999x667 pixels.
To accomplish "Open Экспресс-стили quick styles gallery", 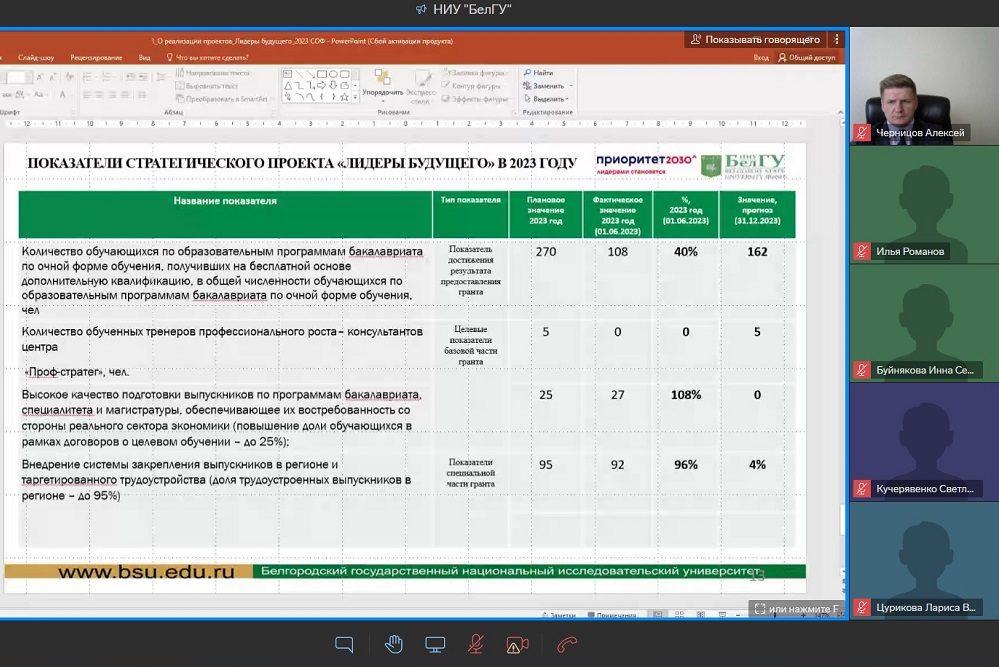I will (x=421, y=87).
